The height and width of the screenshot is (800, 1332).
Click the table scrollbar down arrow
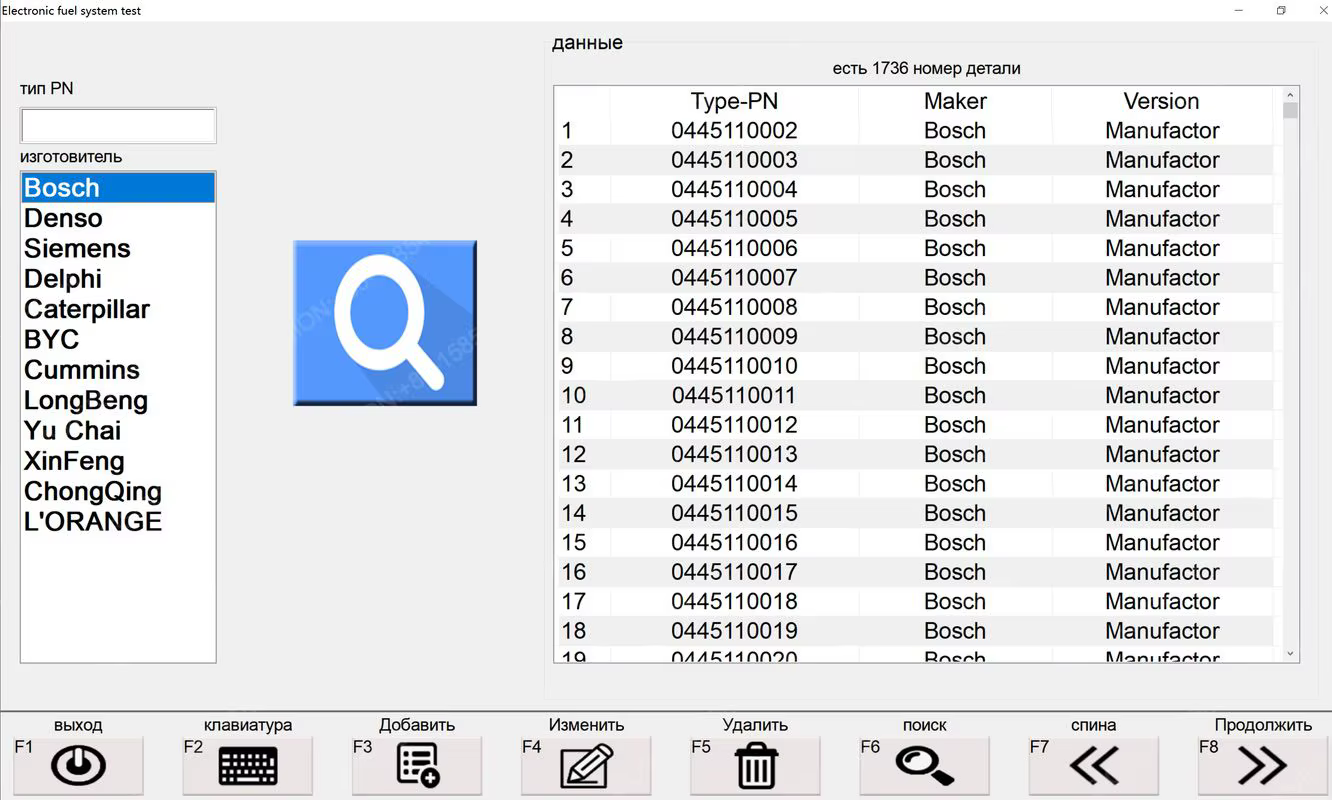point(1290,653)
